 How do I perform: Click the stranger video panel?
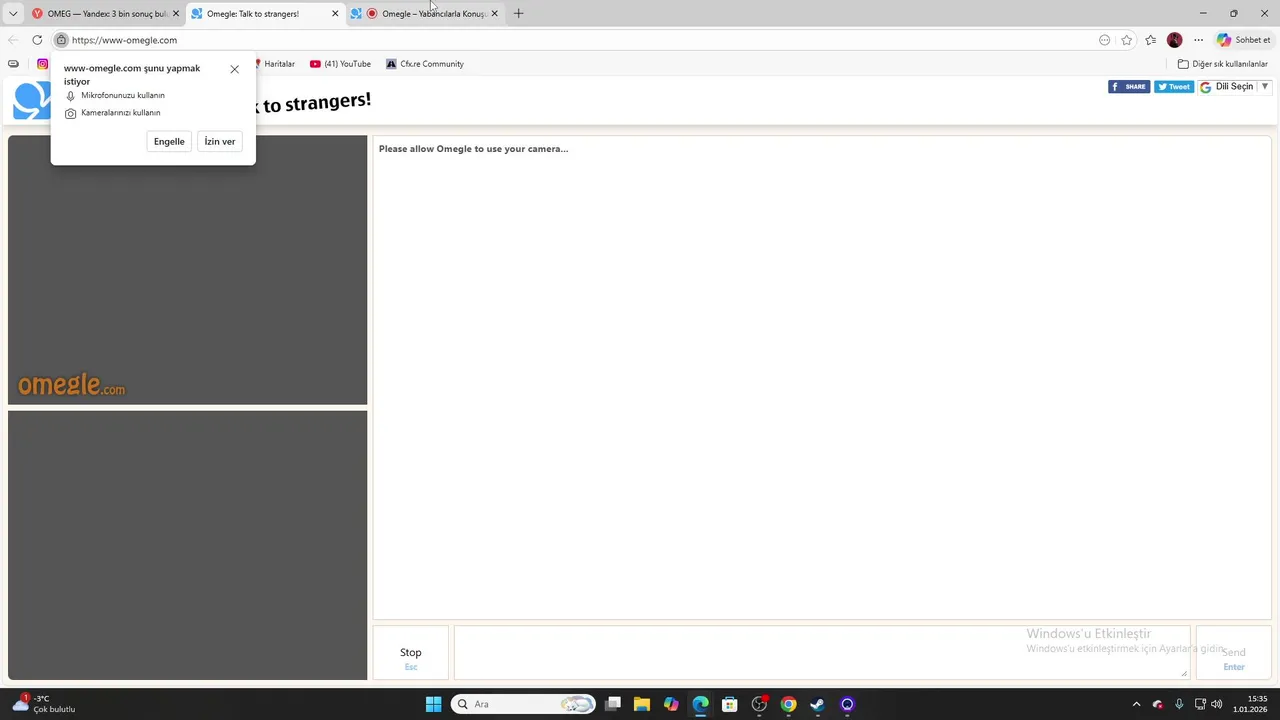coord(188,270)
